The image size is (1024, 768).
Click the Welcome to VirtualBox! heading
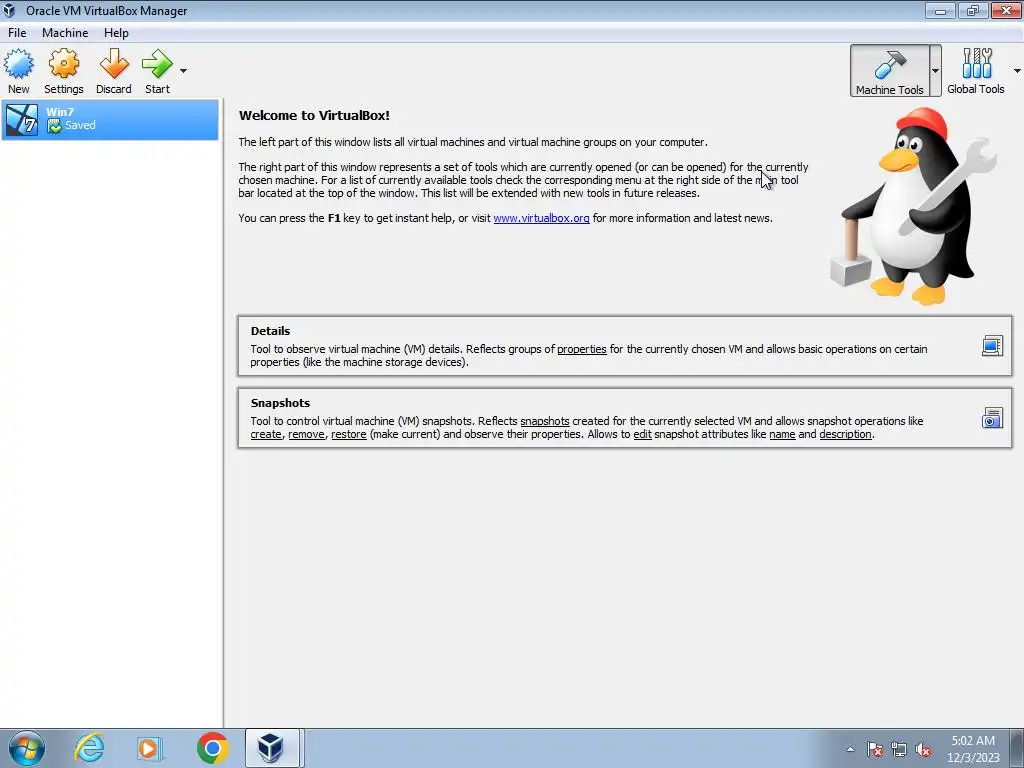tap(314, 116)
